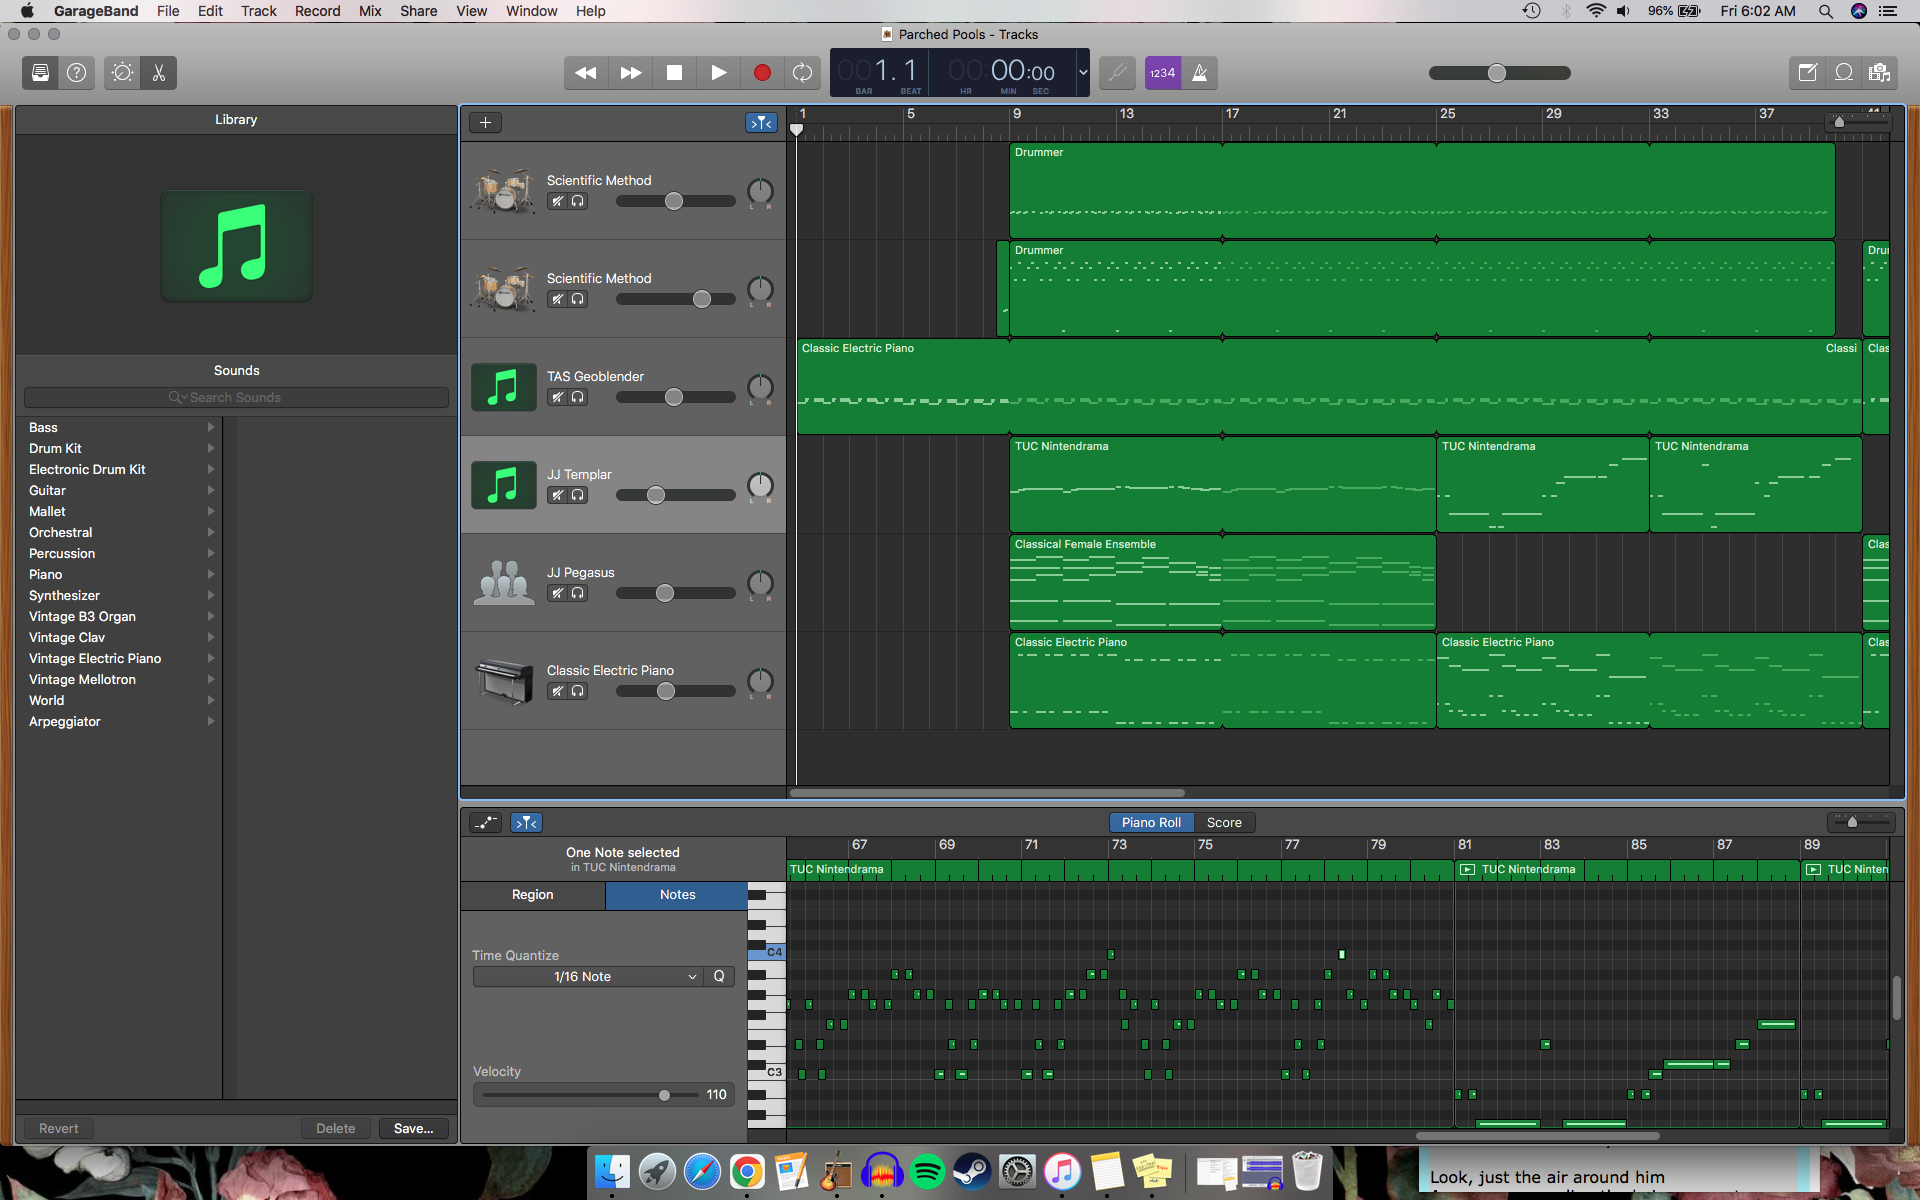Image resolution: width=1920 pixels, height=1200 pixels.
Task: Select the JJ Templar track icon
Action: (503, 485)
